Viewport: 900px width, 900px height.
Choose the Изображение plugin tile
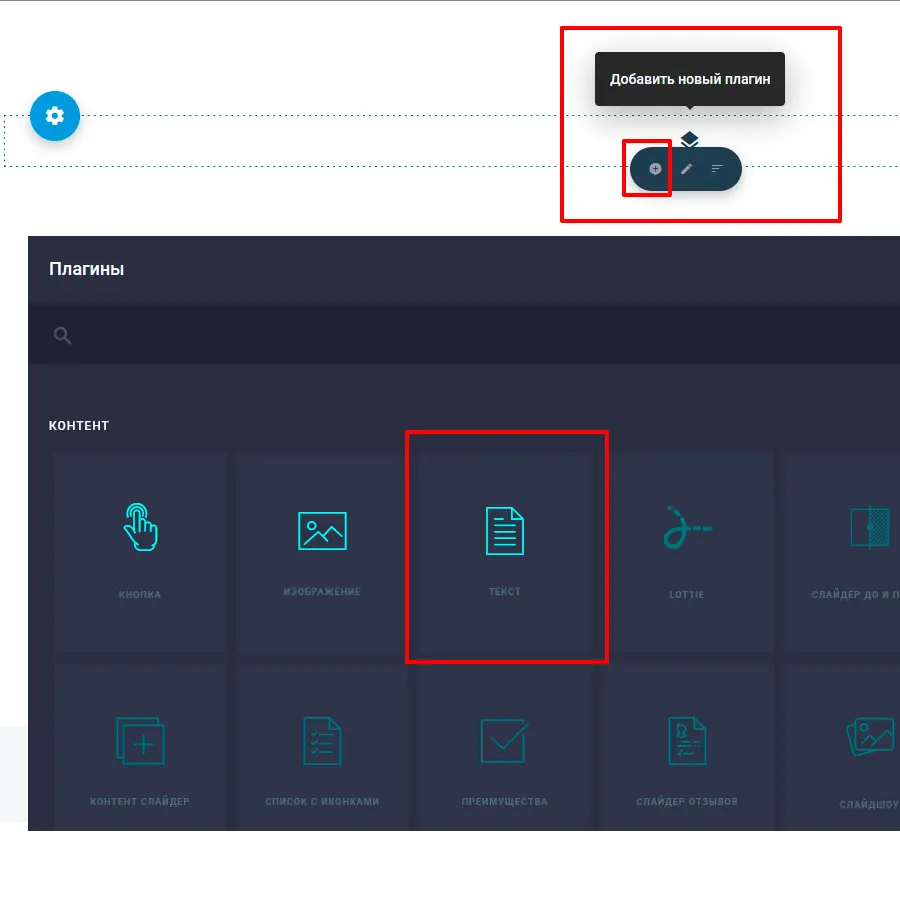[322, 552]
